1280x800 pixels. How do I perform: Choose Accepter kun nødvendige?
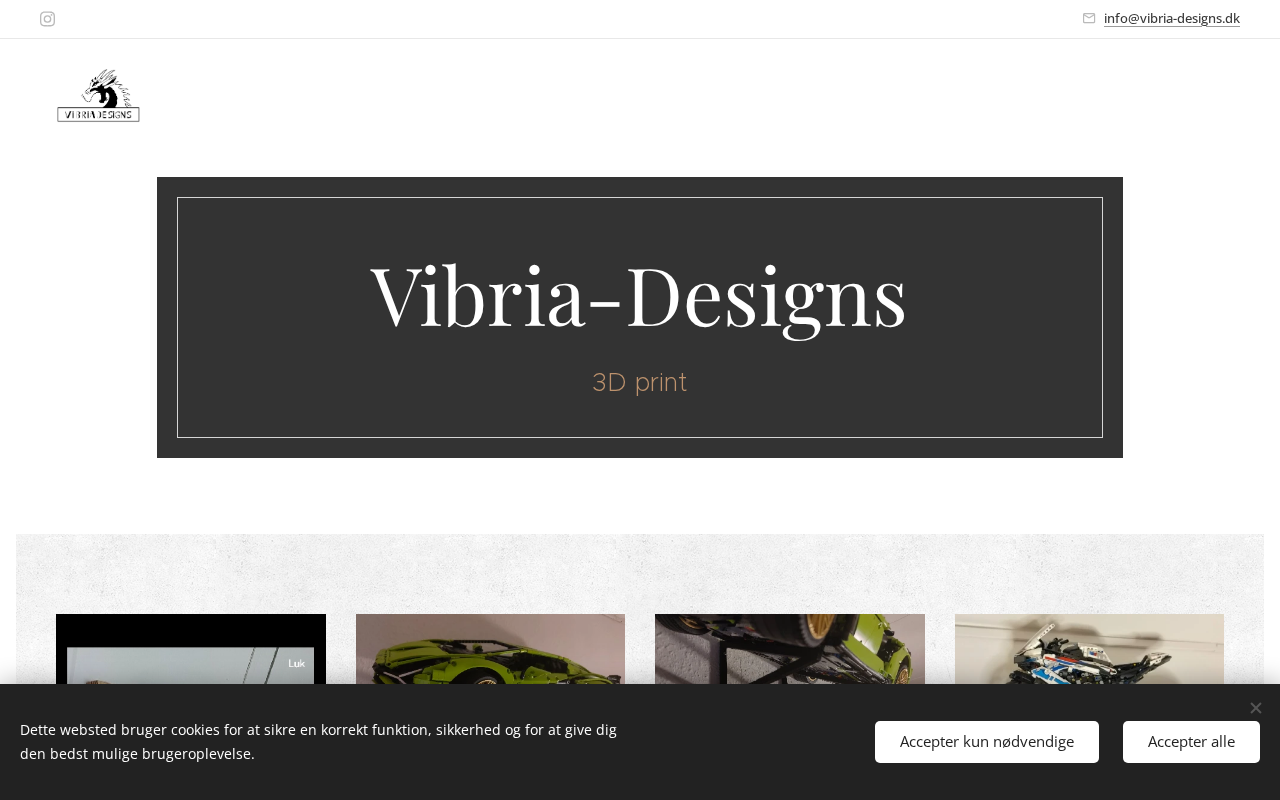click(x=987, y=742)
